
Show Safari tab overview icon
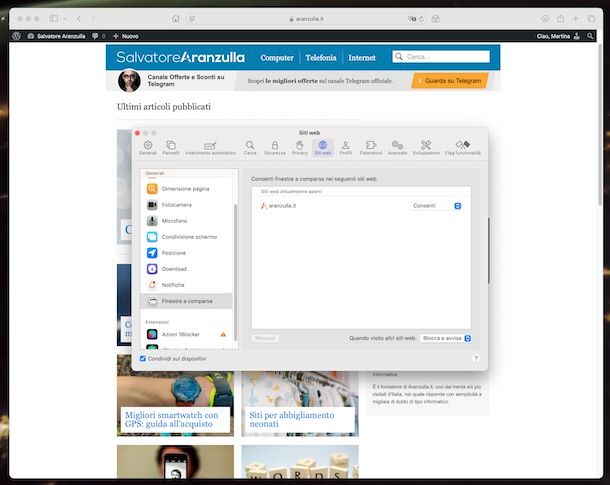[x=591, y=18]
